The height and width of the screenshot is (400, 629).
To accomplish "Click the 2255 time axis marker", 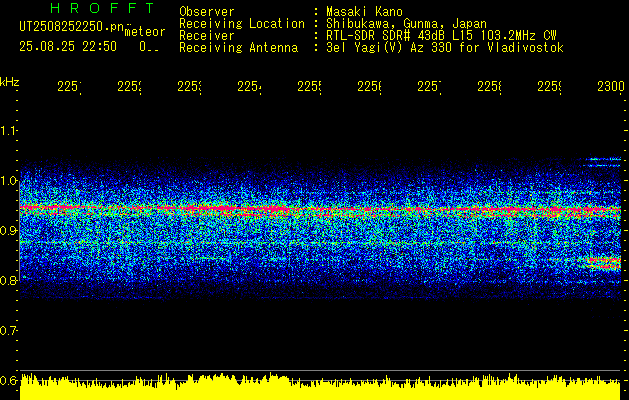I will pyautogui.click(x=309, y=87).
